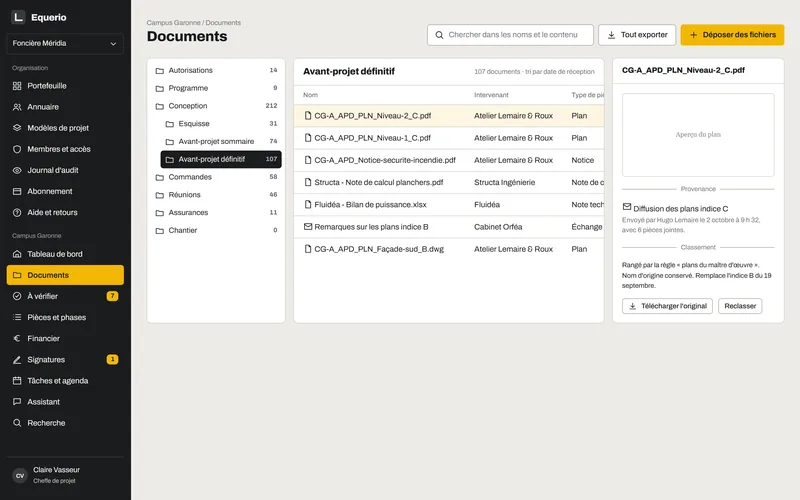Click the Pièces et phases list icon
This screenshot has height=500, width=800.
pos(17,317)
